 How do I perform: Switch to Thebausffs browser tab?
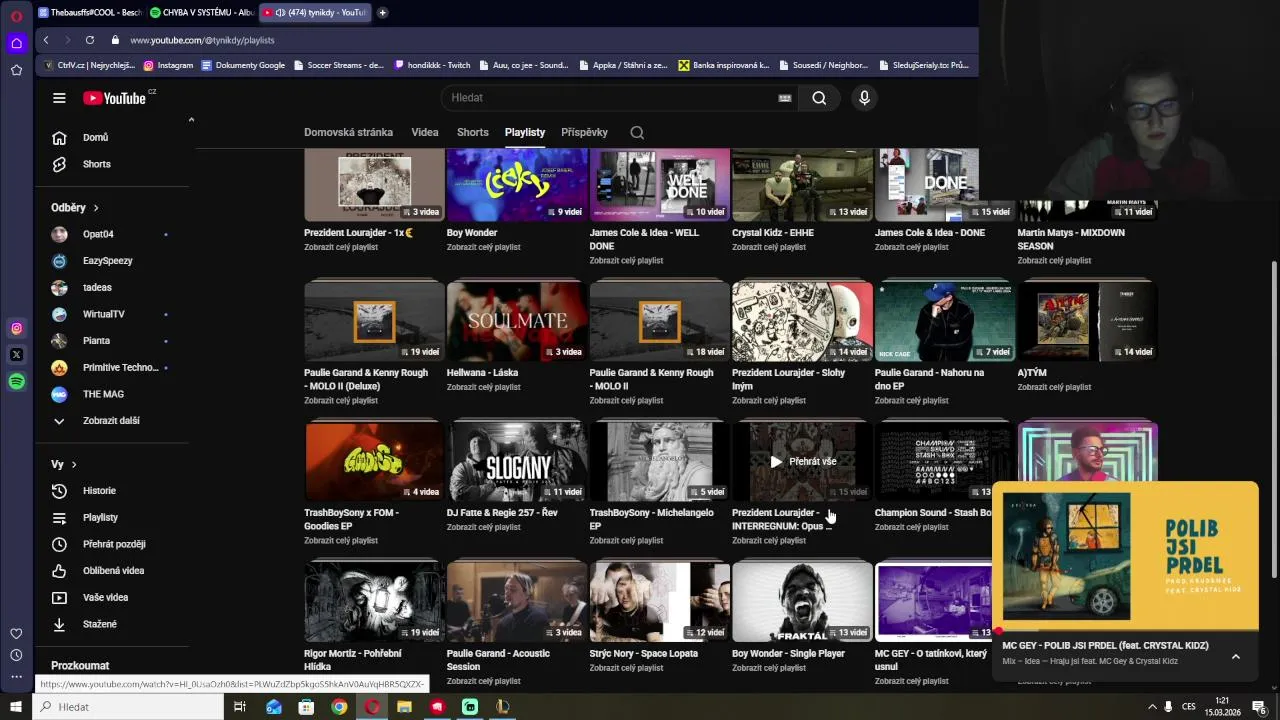[90, 13]
